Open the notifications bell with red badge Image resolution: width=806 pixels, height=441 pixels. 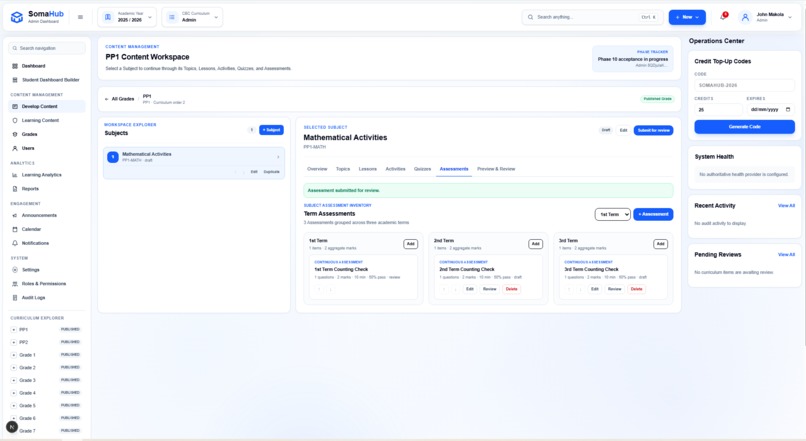pyautogui.click(x=723, y=17)
